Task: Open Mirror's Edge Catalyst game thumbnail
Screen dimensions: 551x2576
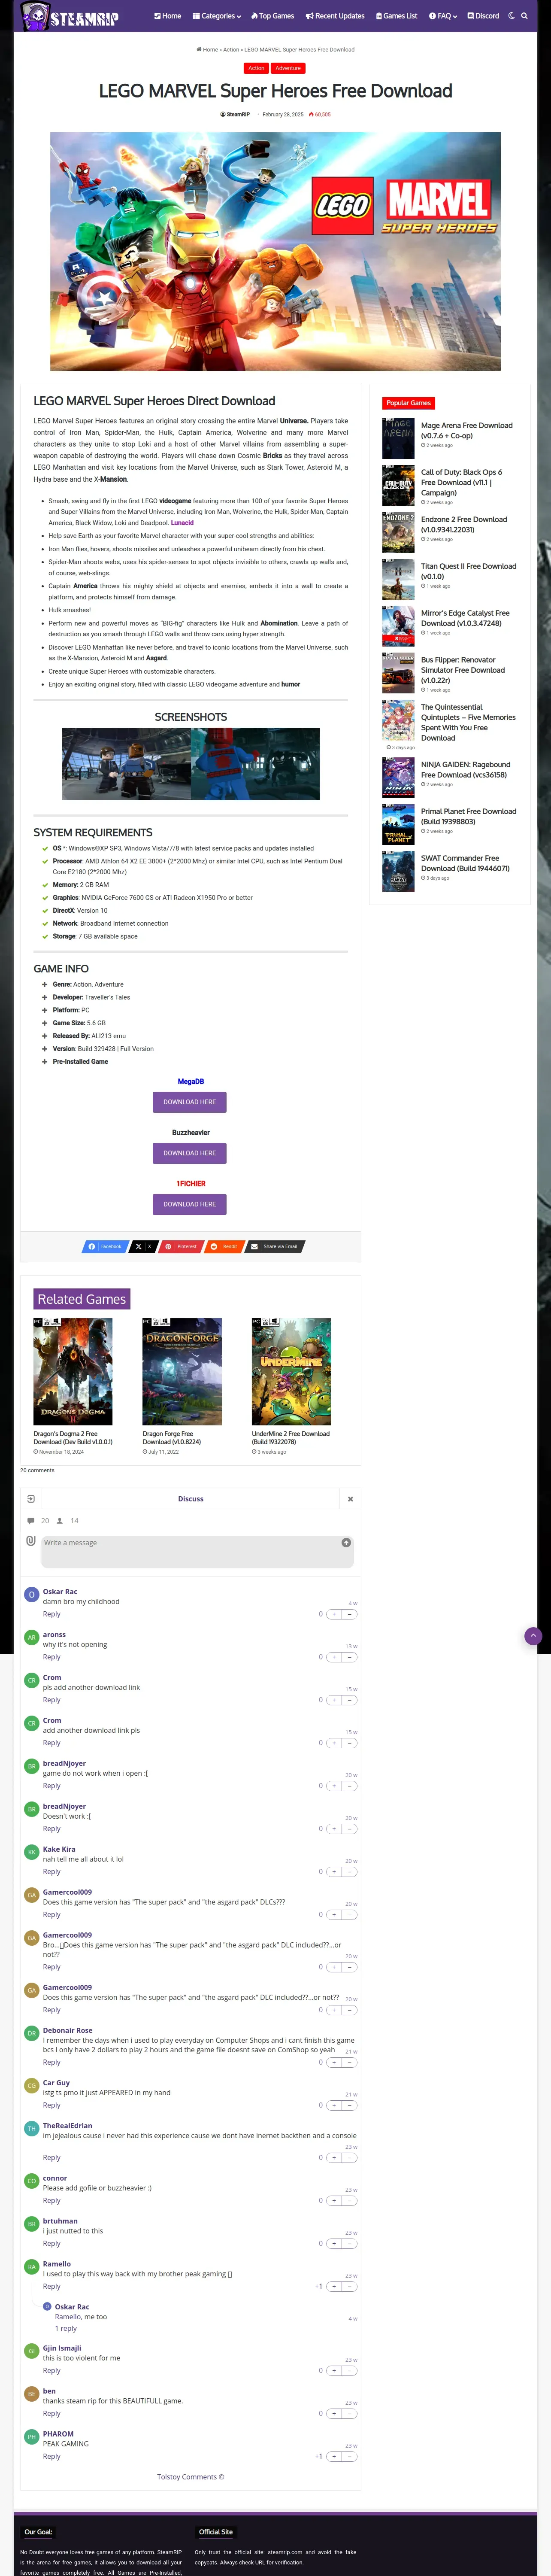Action: pyautogui.click(x=398, y=626)
